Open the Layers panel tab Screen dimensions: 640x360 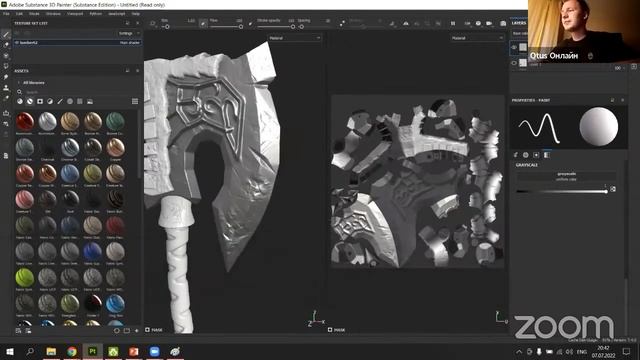519,23
